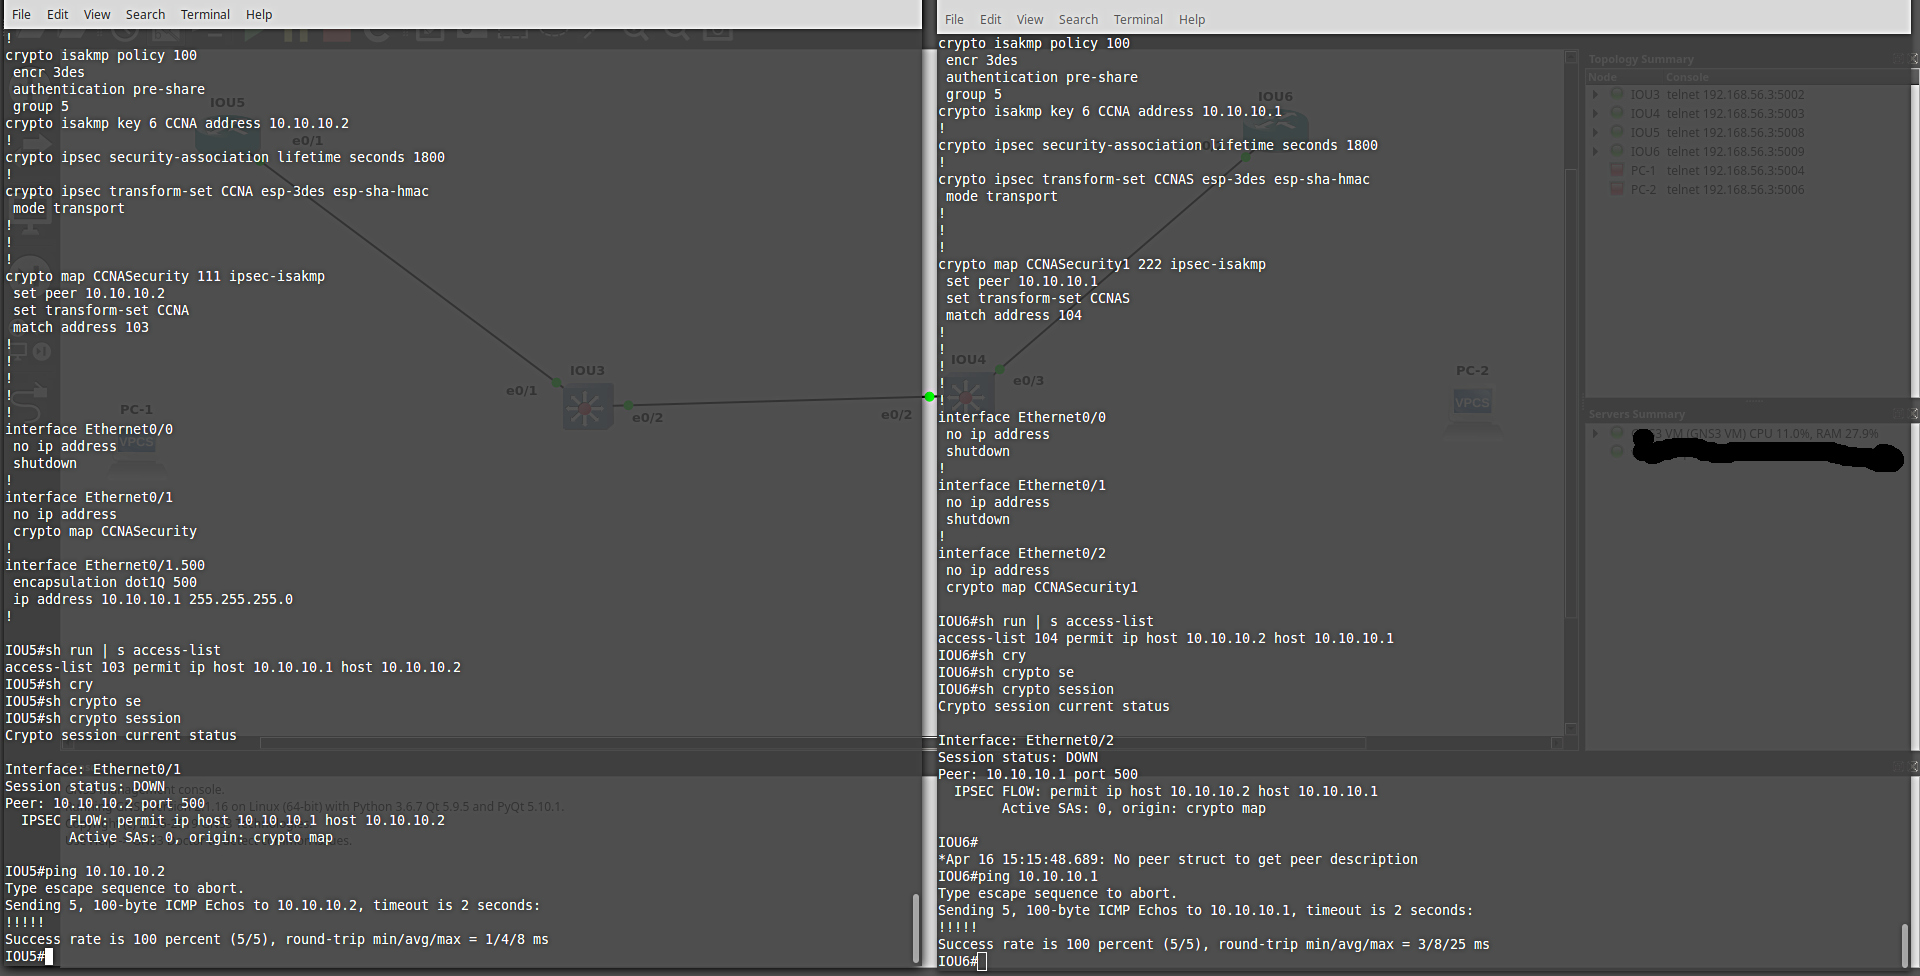The image size is (1920, 976).
Task: Open File menu in left IOU5 terminal
Action: pyautogui.click(x=21, y=14)
